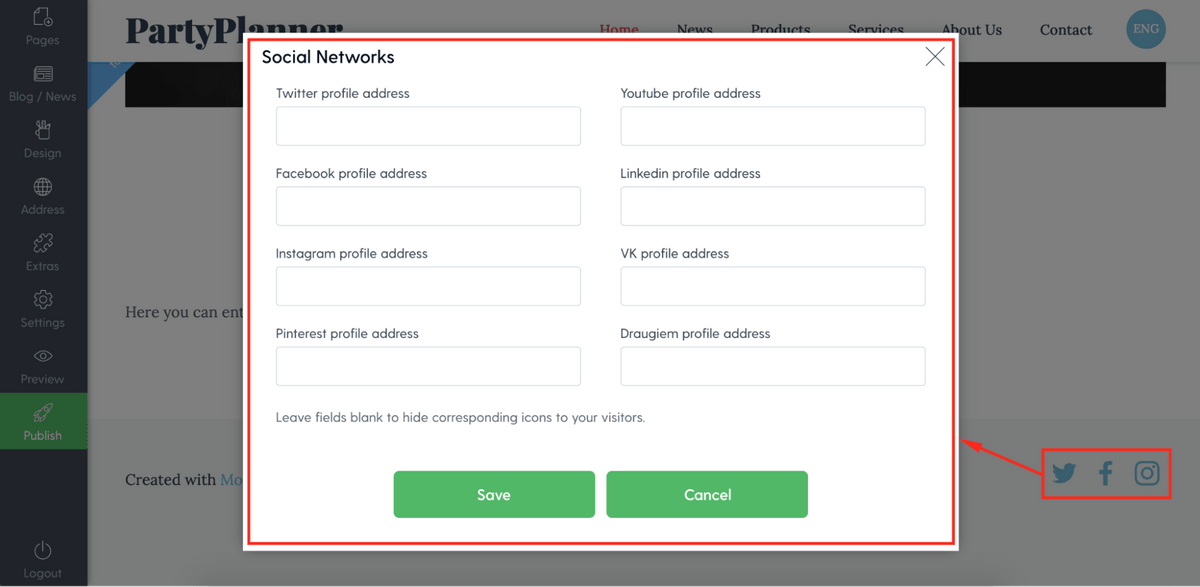This screenshot has height=587, width=1200.
Task: Open the Contact menu item
Action: (x=1066, y=30)
